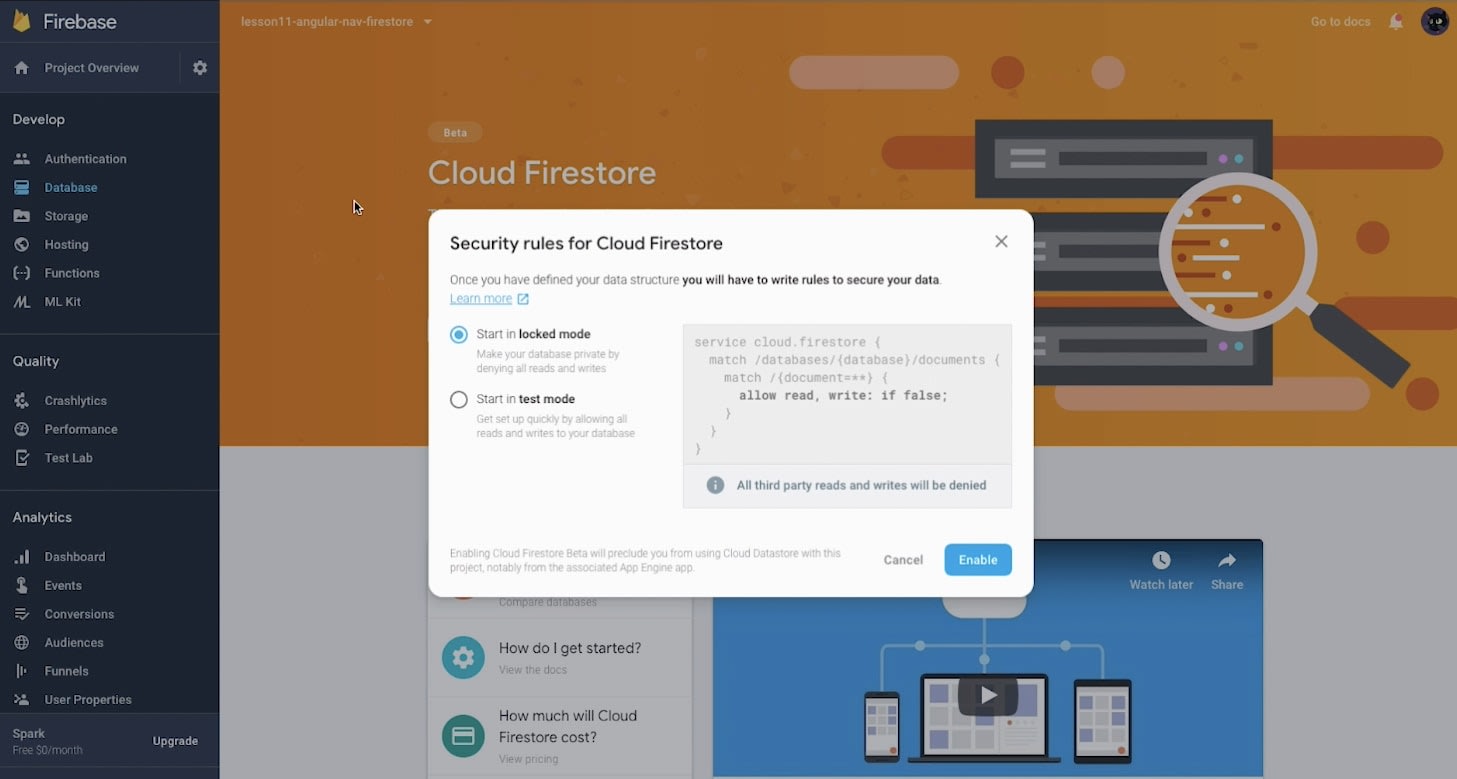This screenshot has width=1457, height=779.
Task: Click the Funnels icon
Action: click(22, 671)
